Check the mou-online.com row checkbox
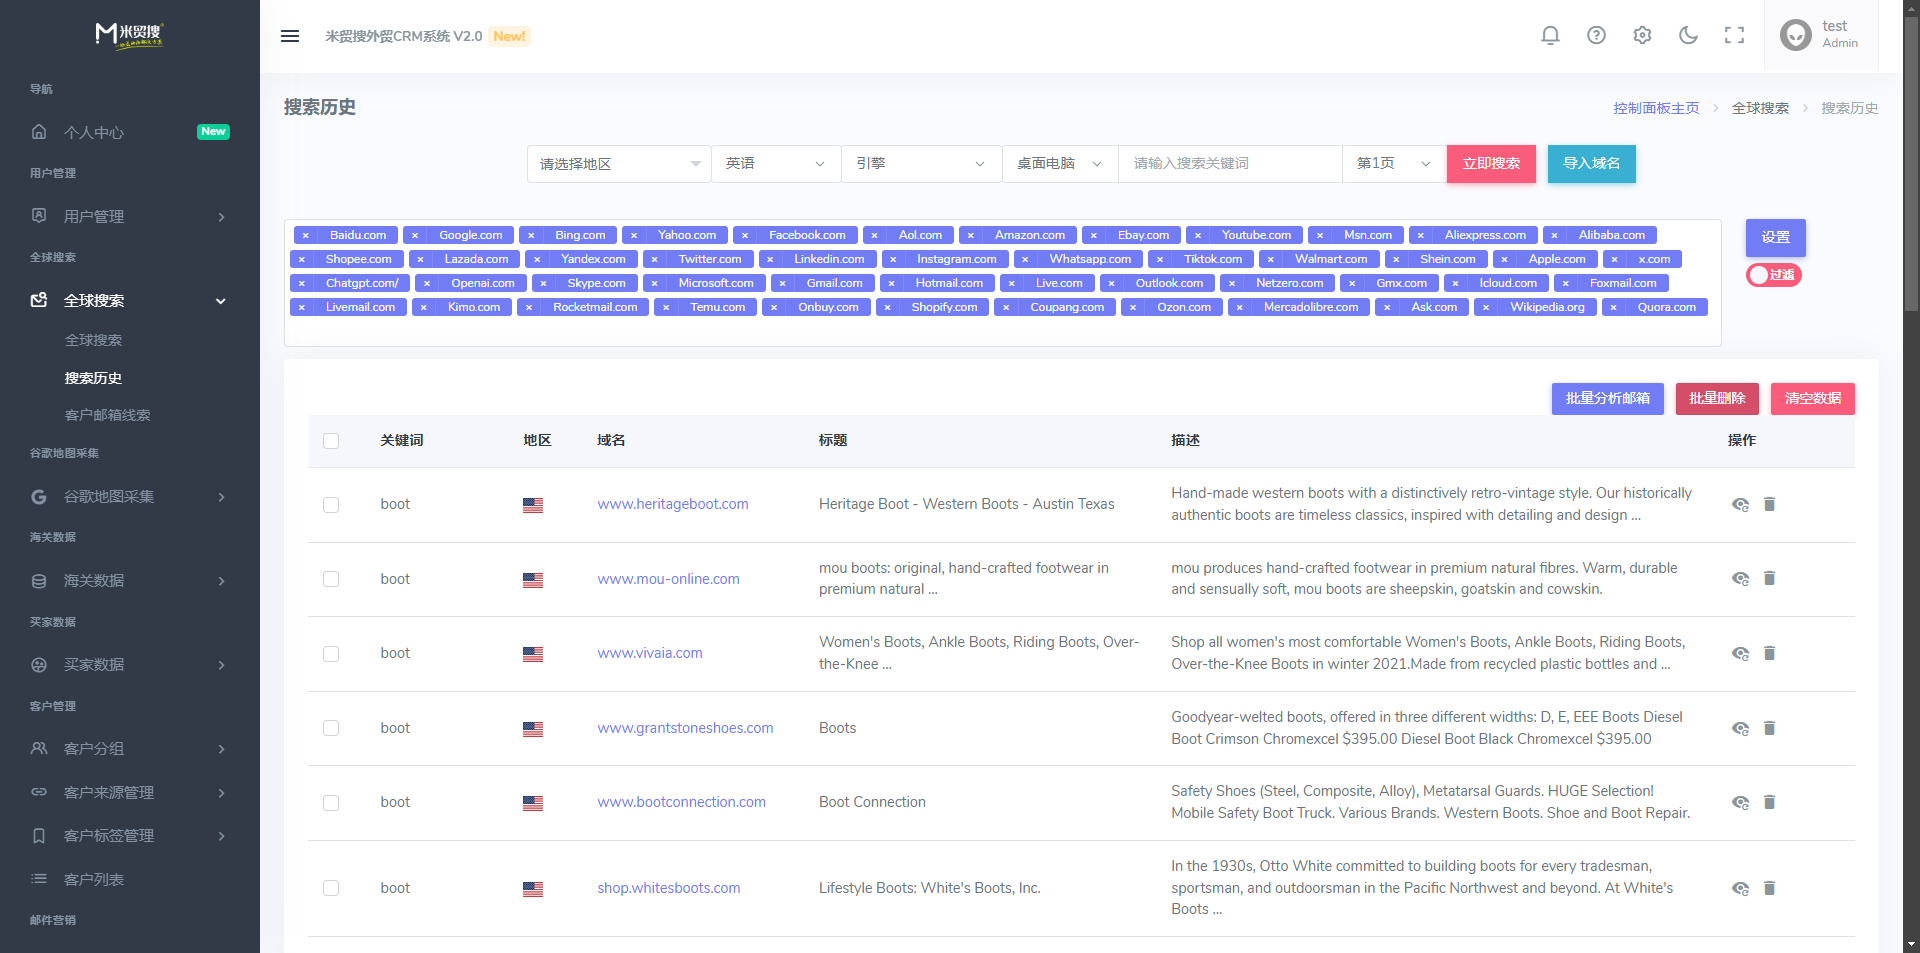This screenshot has height=953, width=1920. [x=331, y=579]
